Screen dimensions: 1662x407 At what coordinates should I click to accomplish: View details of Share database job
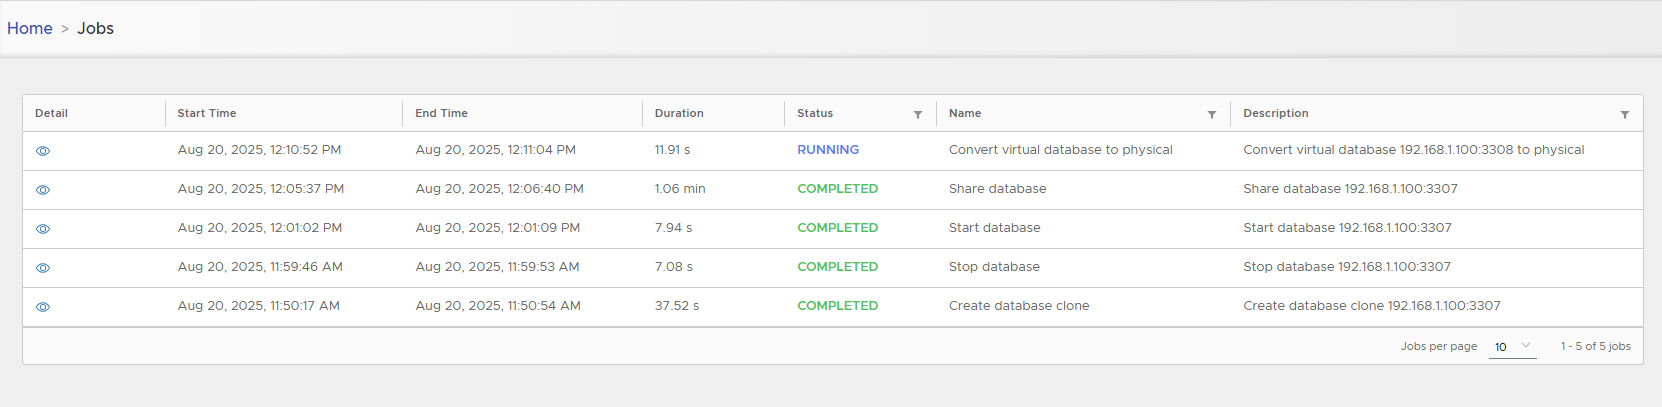pos(43,190)
